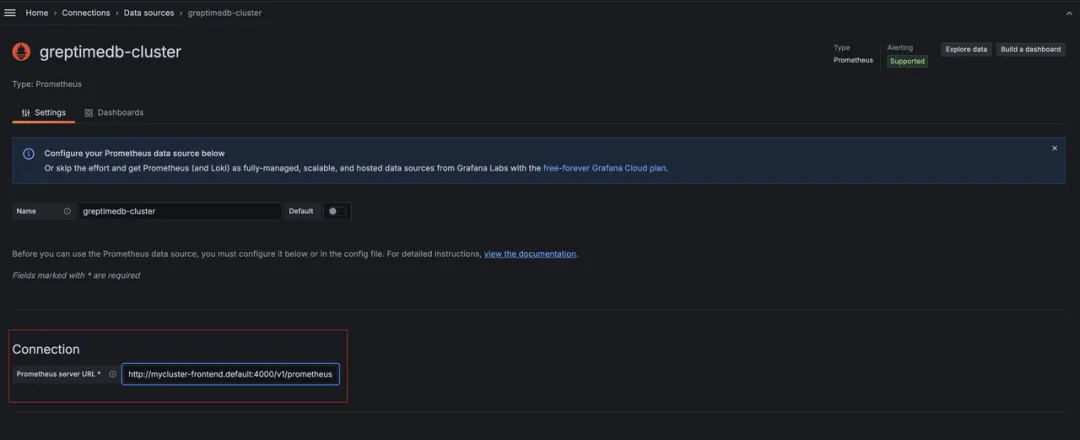1080x440 pixels.
Task: Click the 'Configure your Prometheus data source below' heading
Action: coord(134,154)
